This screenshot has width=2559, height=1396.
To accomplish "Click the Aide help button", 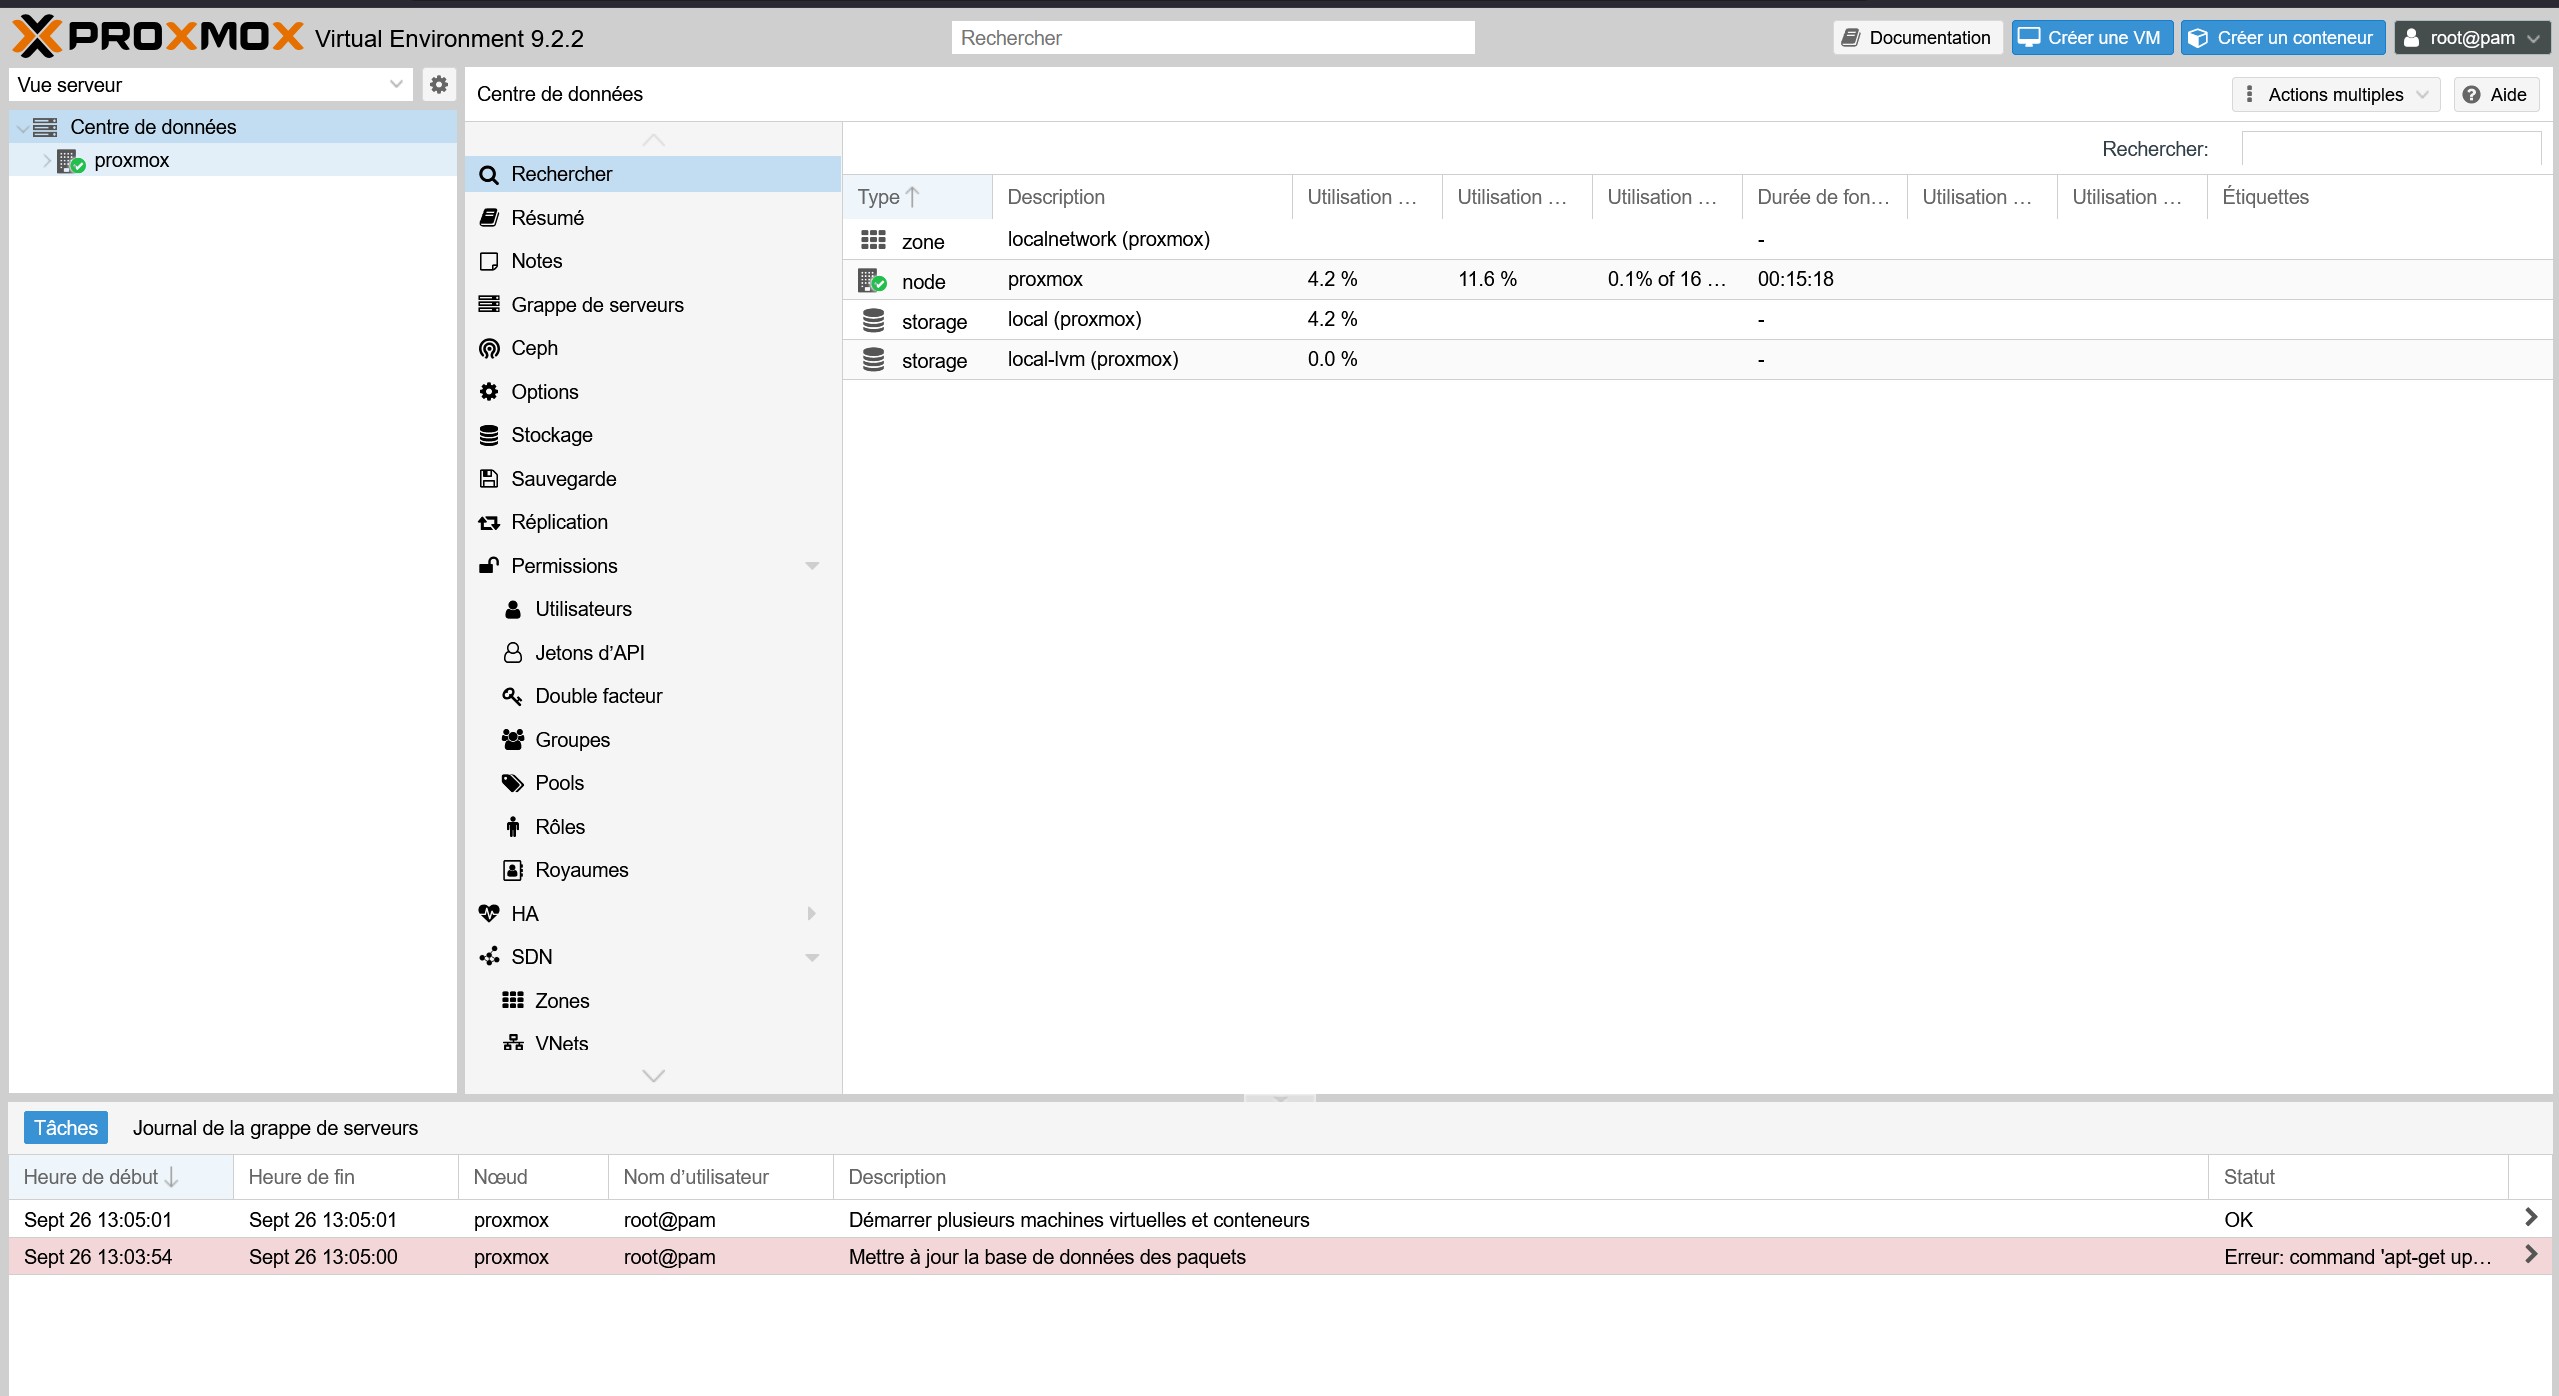I will pos(2496,95).
